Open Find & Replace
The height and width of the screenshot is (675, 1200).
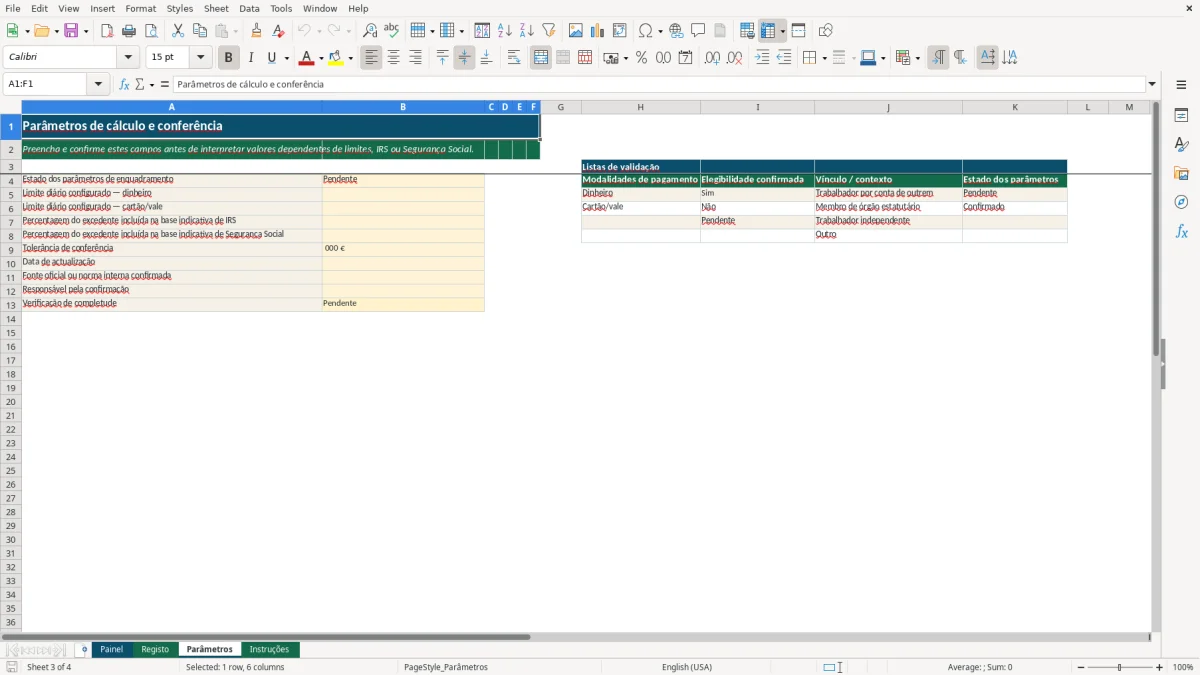coord(370,31)
